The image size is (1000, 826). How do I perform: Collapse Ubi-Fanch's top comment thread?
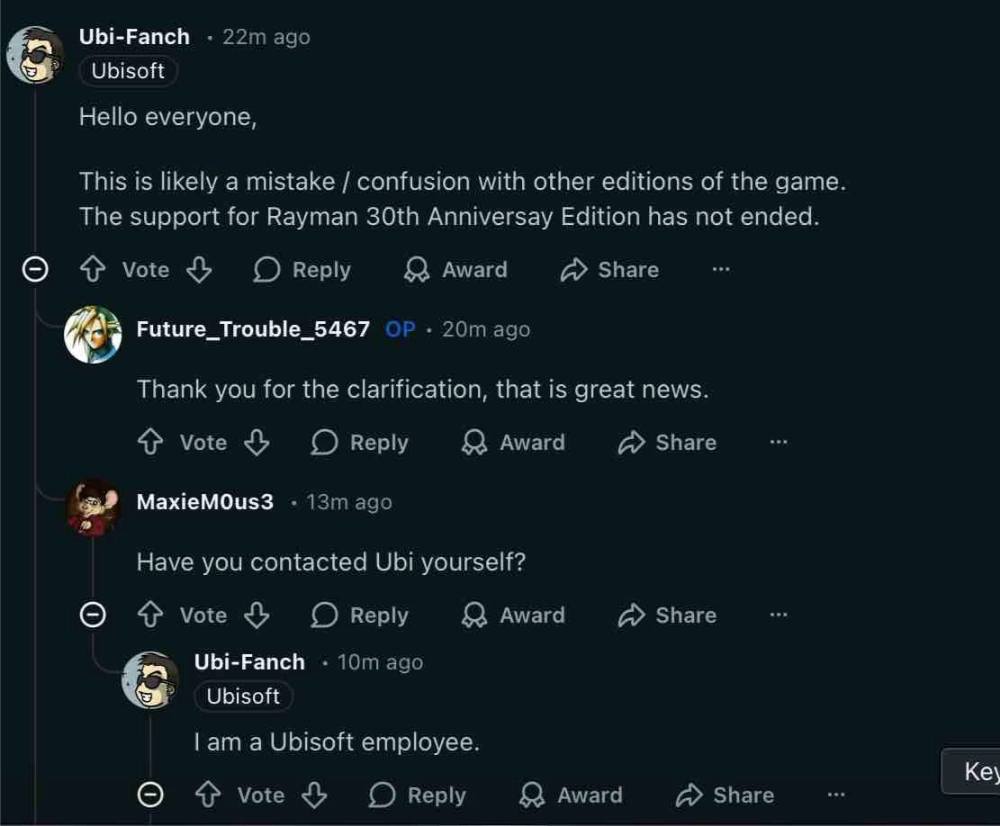click(35, 269)
